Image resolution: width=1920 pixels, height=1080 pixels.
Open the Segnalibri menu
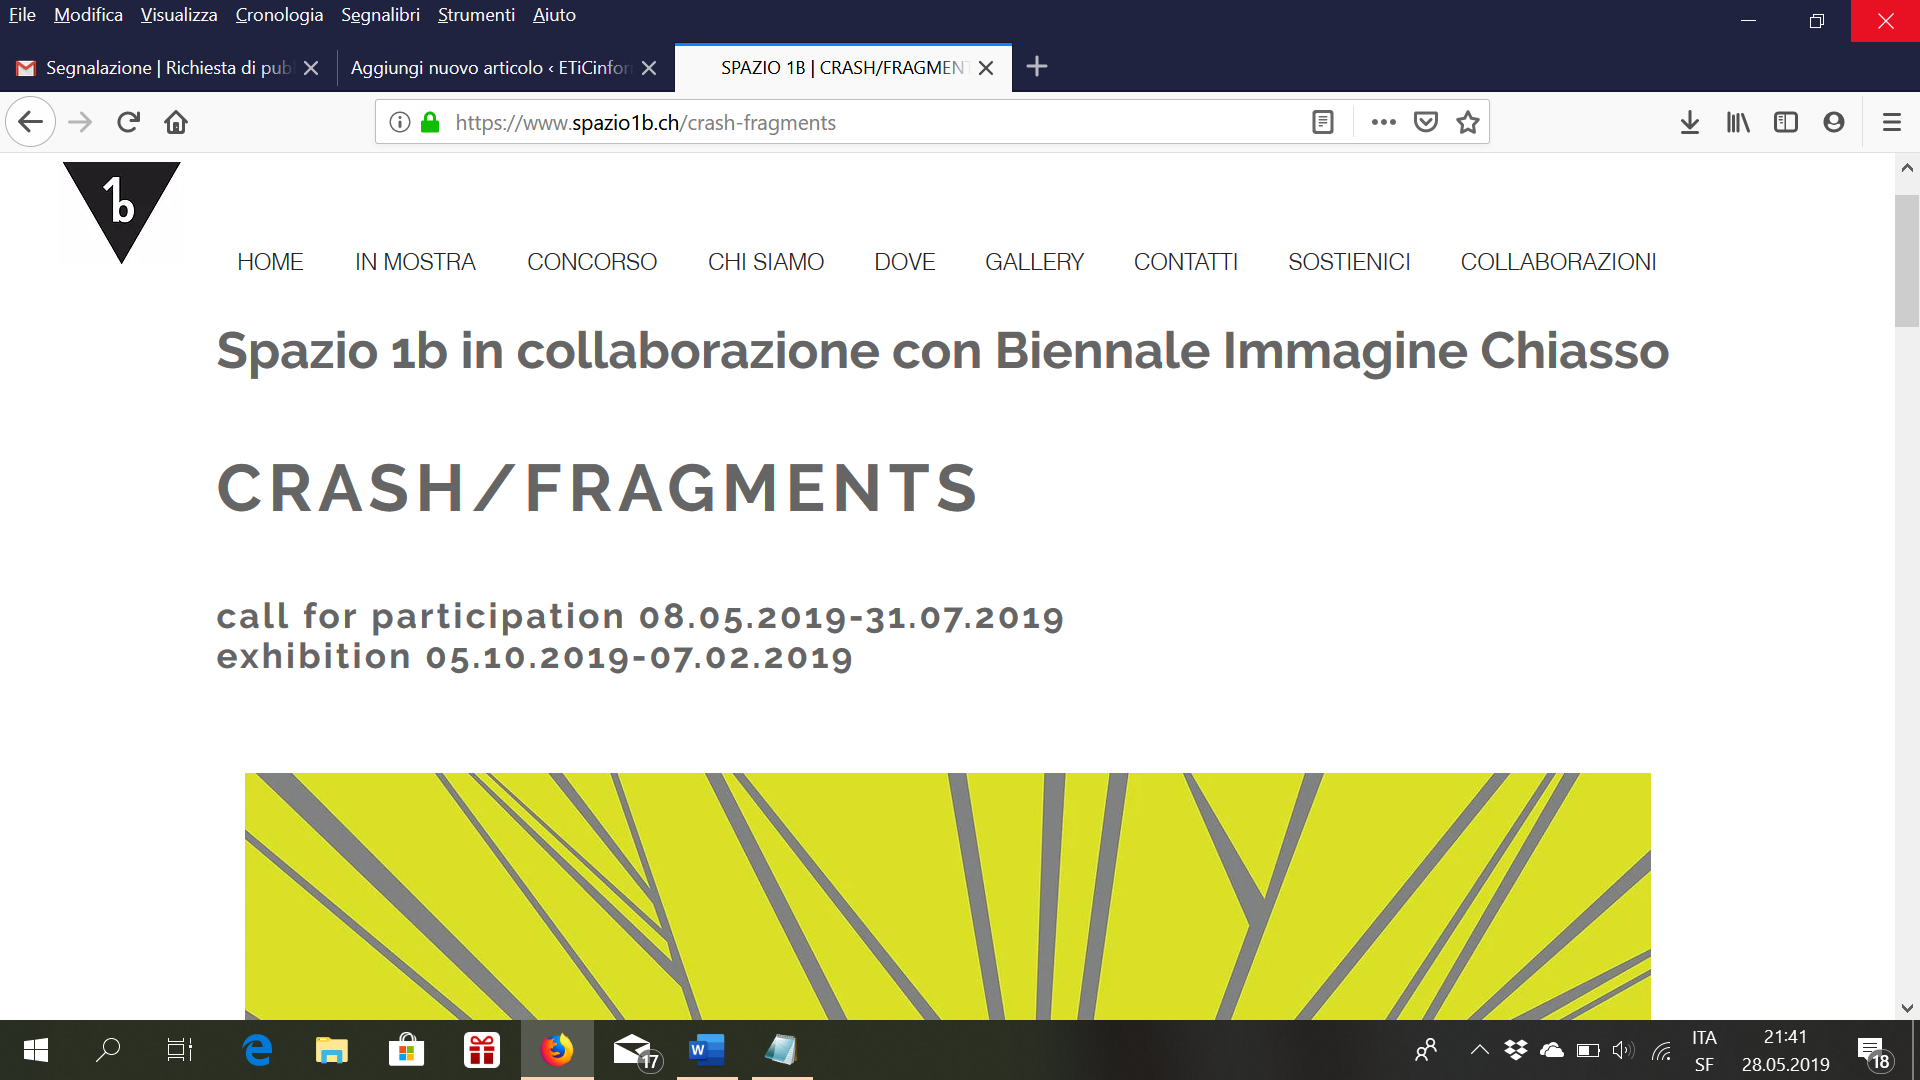380,15
